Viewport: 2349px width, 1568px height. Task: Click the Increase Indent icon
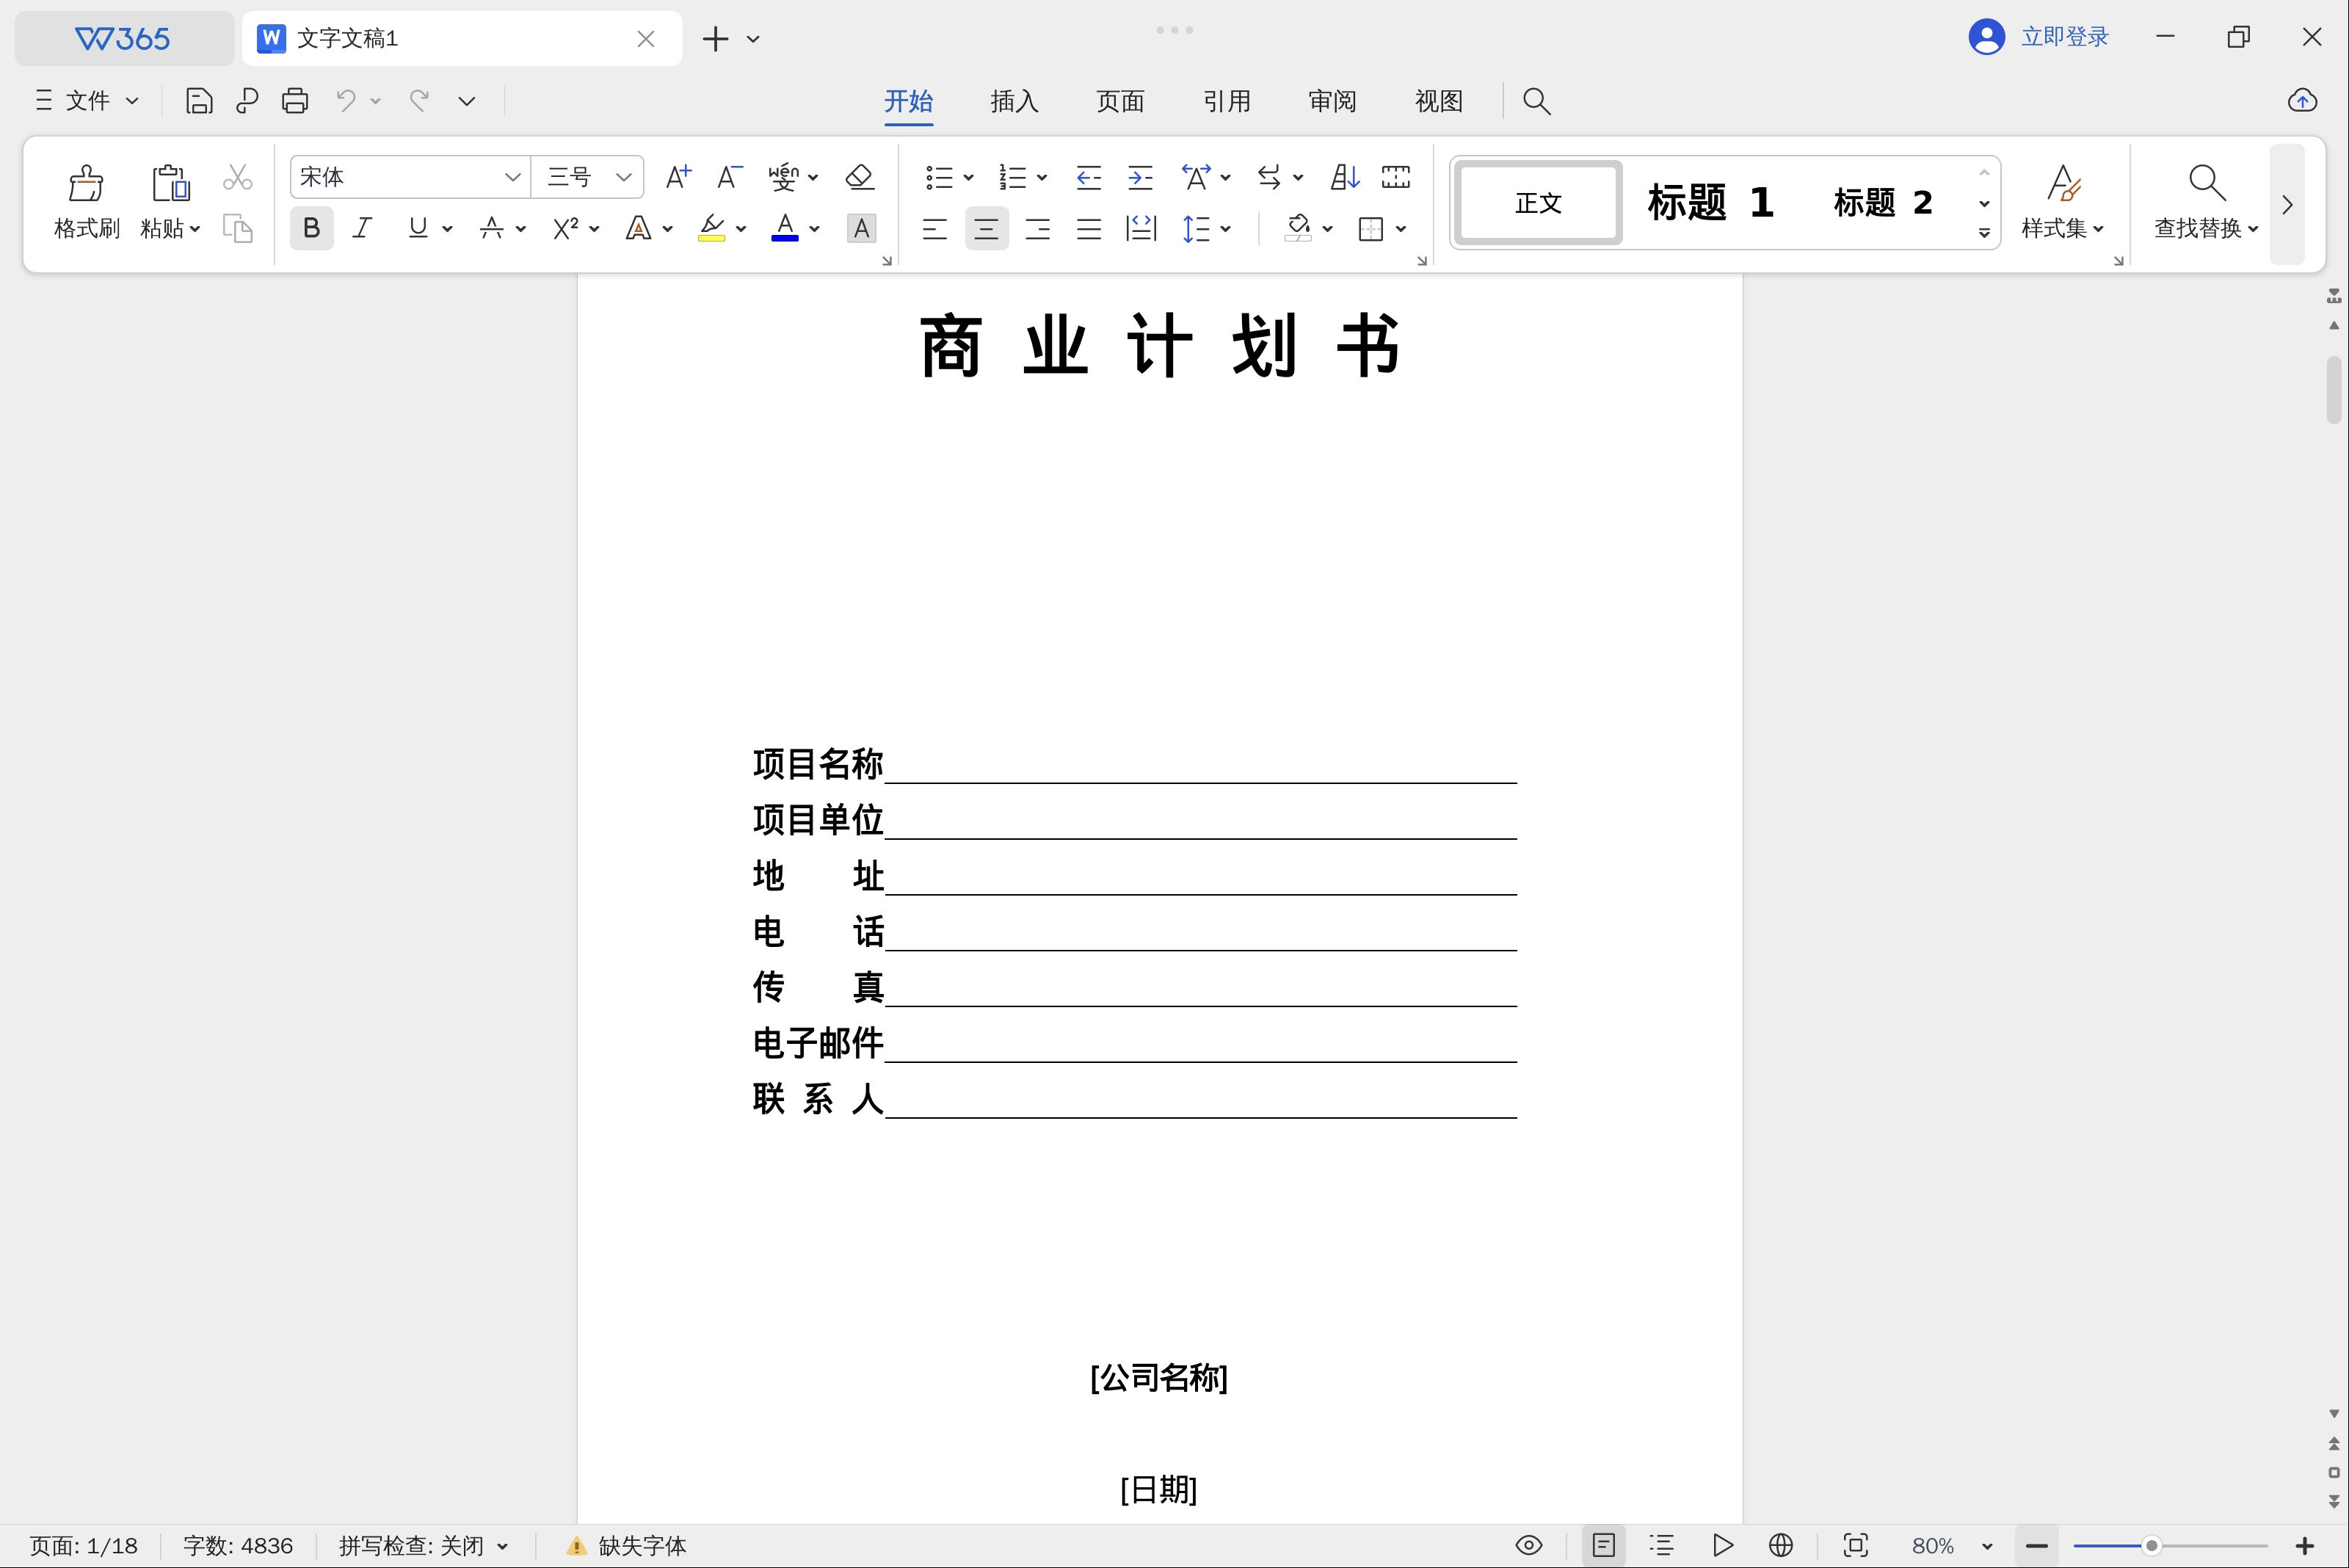pyautogui.click(x=1140, y=177)
